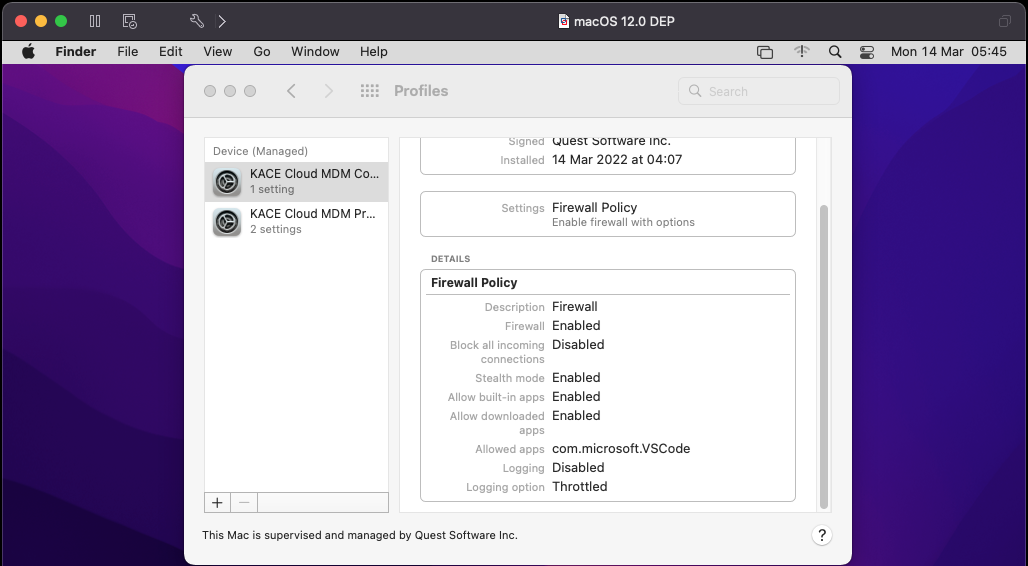Select the KACE Cloud MDM profile with 1 setting

(296, 181)
